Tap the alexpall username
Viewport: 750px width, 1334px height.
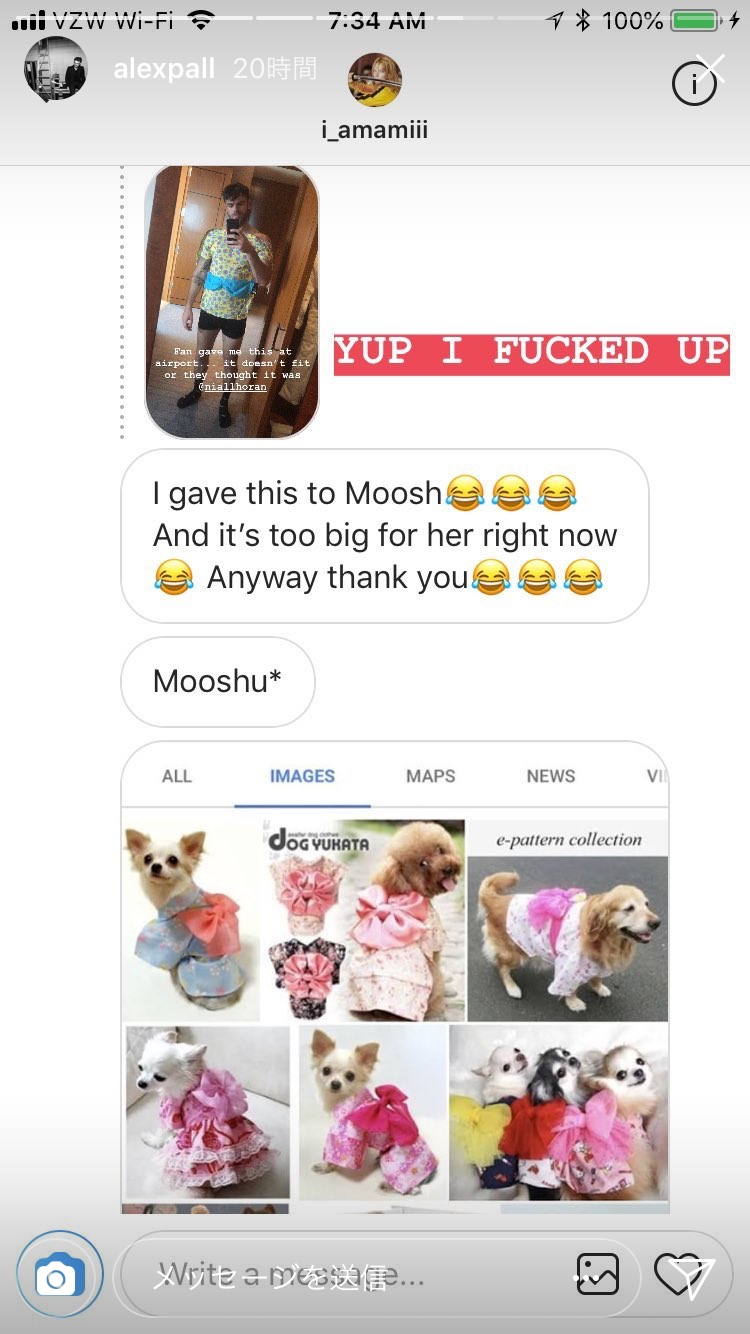point(164,69)
